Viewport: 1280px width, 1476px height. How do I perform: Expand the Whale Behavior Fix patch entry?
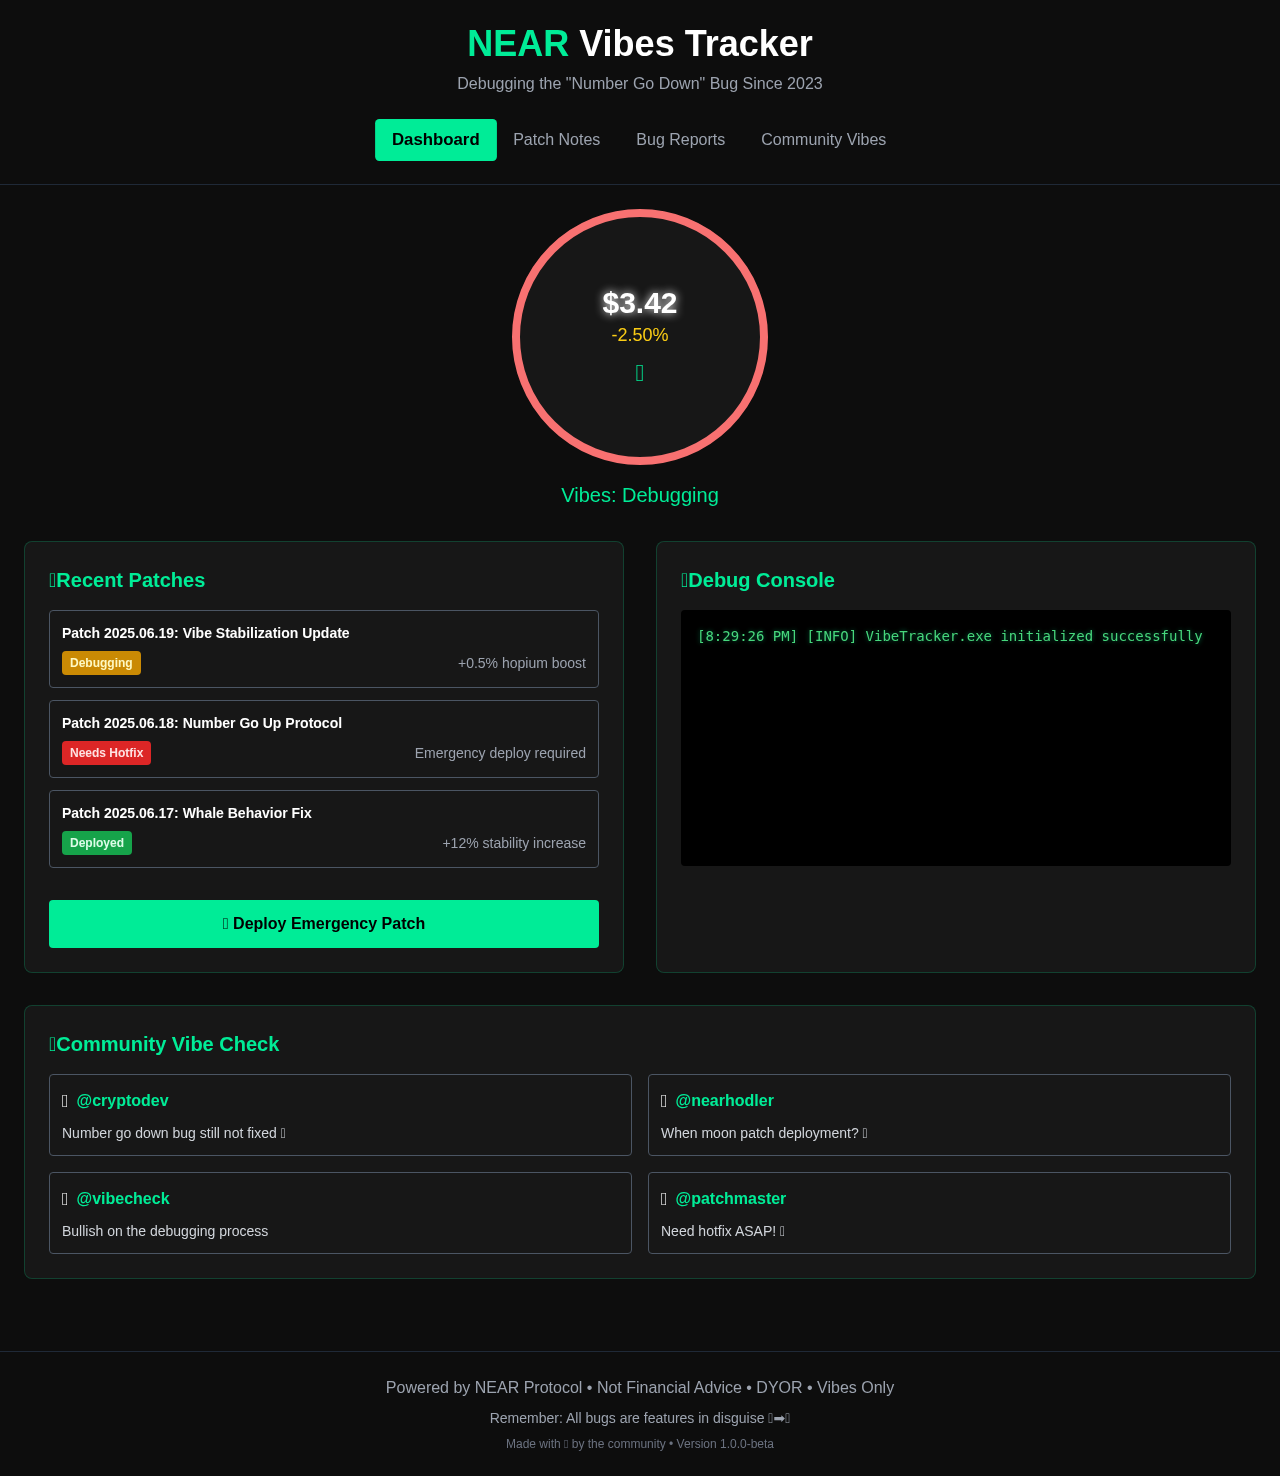(323, 828)
